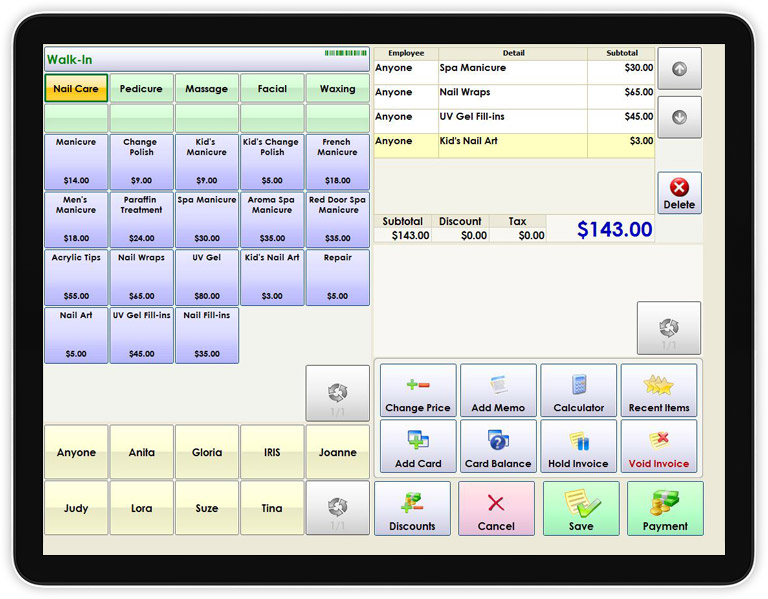Open the Discounts options
The width and height of the screenshot is (768, 599).
point(412,508)
